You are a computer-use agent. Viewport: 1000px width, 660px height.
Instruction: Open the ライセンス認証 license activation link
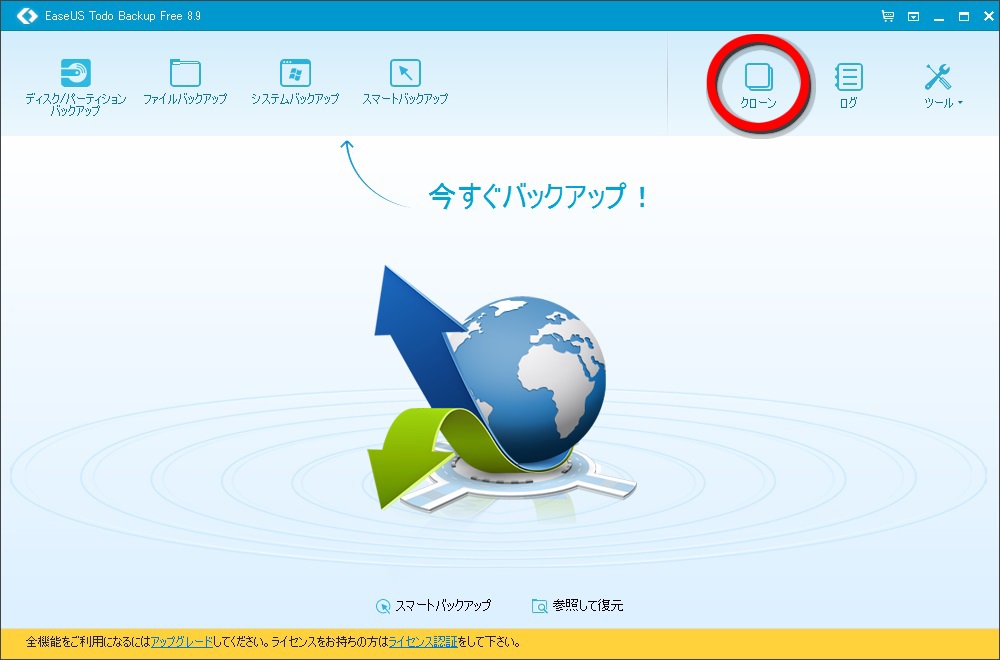tap(423, 642)
